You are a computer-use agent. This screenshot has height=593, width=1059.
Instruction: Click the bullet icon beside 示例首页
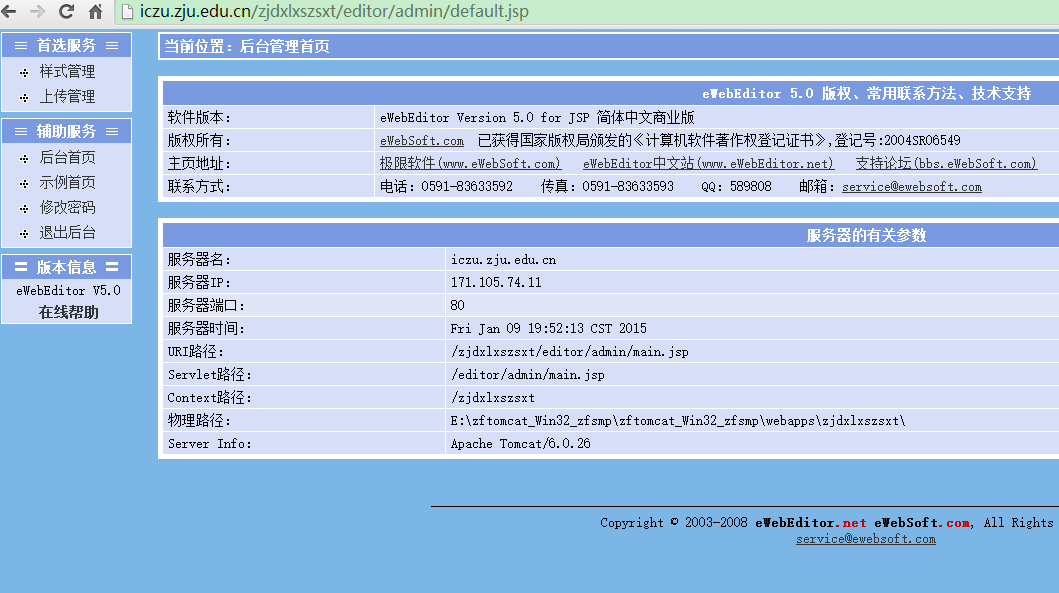click(24, 184)
